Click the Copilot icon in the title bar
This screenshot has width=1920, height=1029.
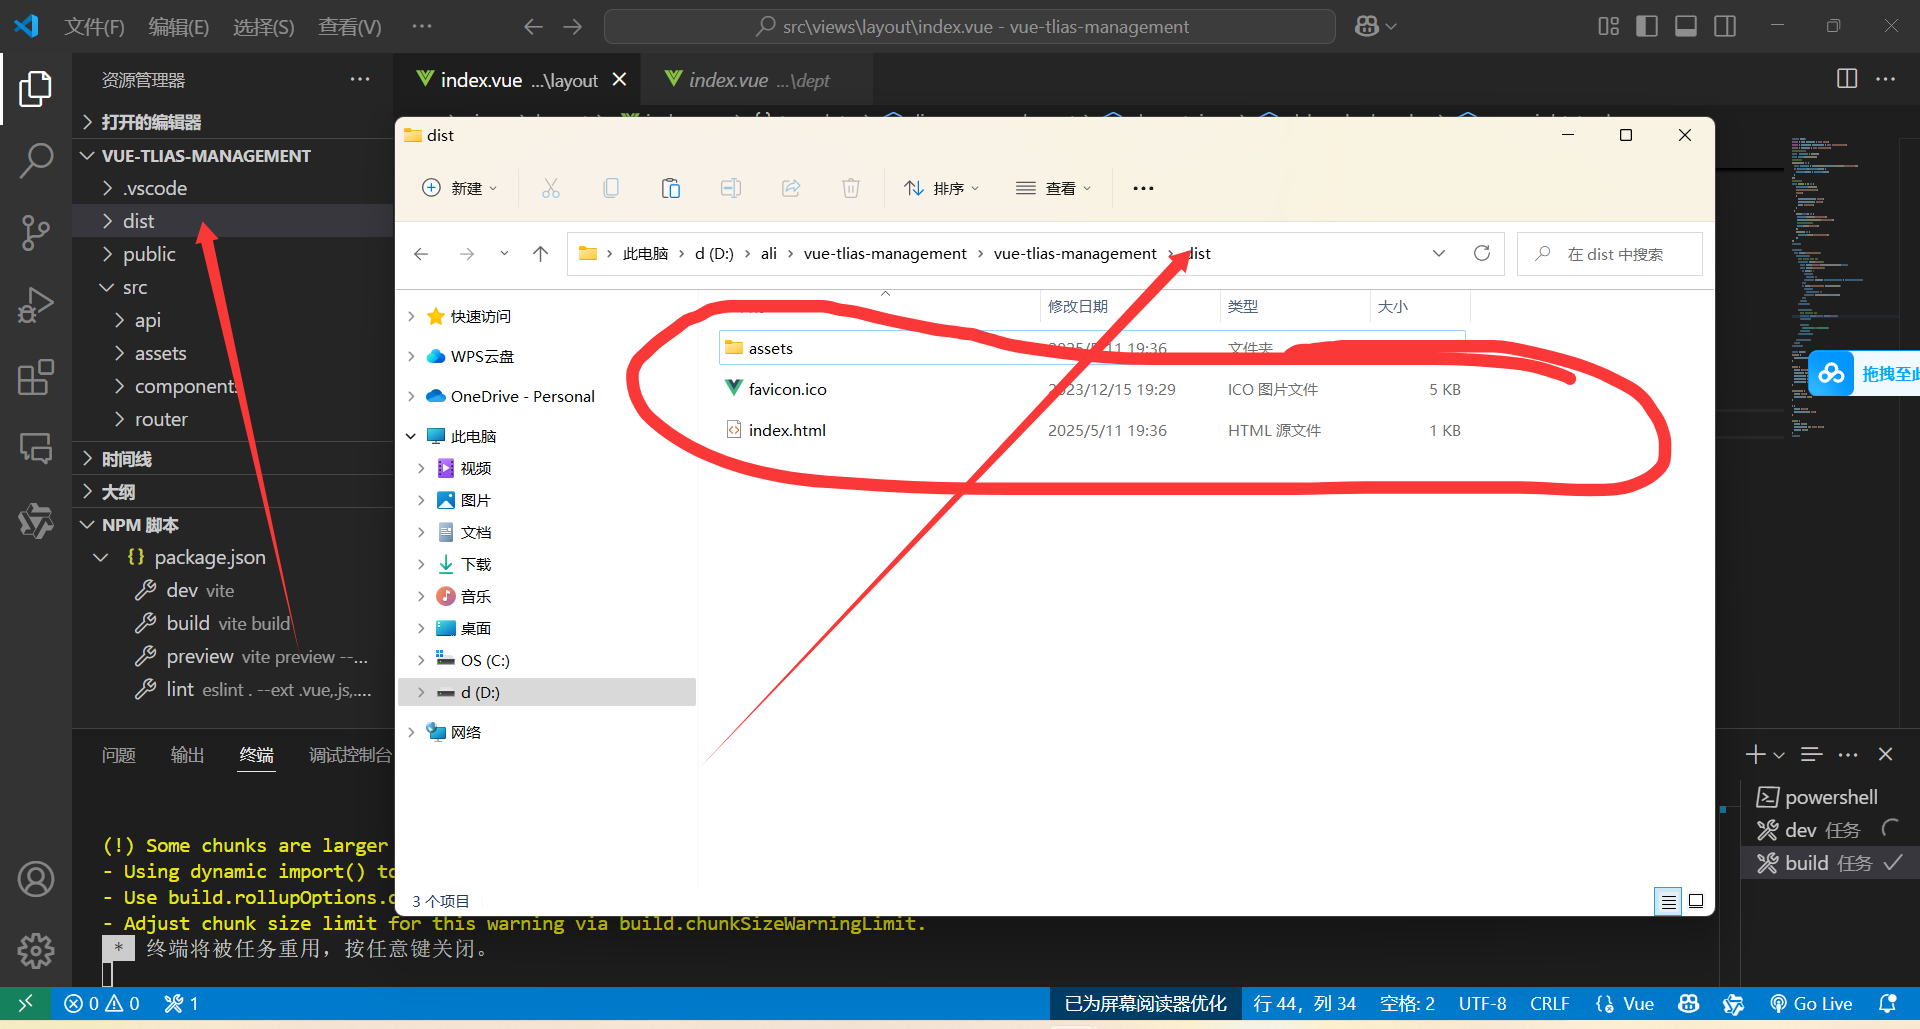click(1367, 26)
